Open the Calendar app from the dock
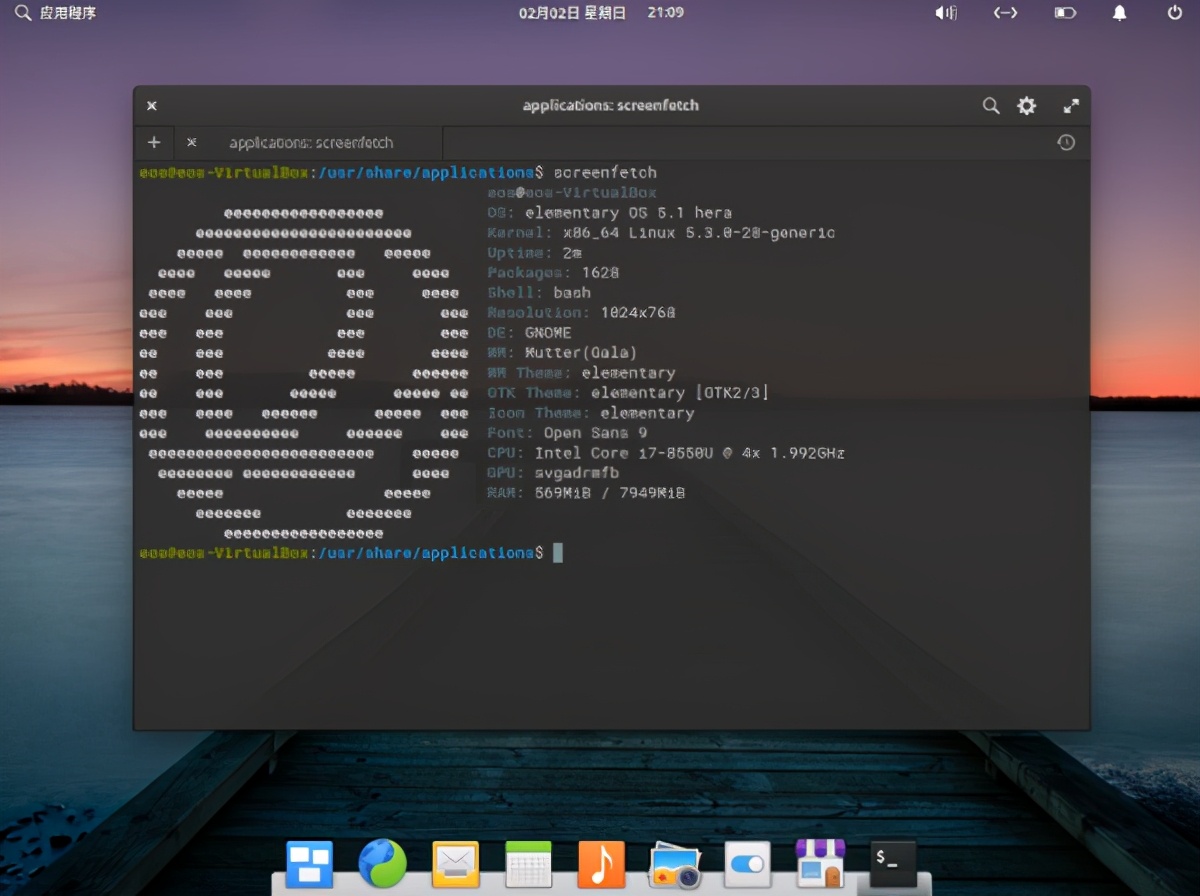This screenshot has width=1200, height=896. [x=528, y=861]
